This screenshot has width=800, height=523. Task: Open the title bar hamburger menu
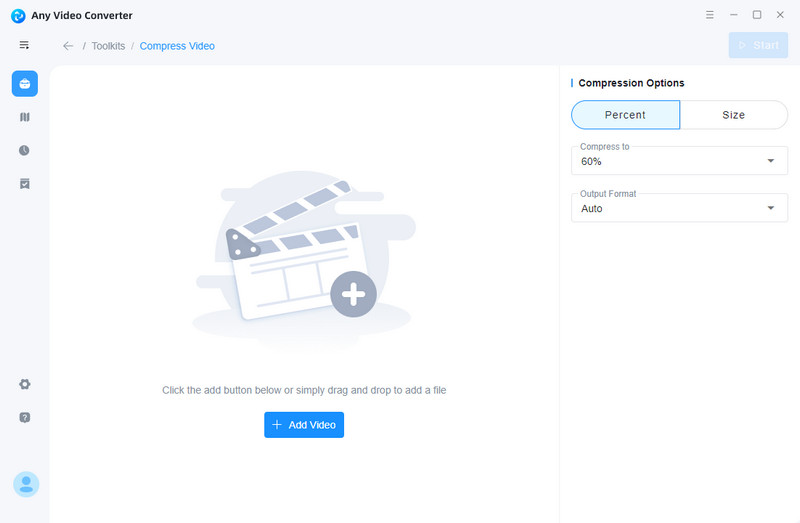tap(709, 15)
